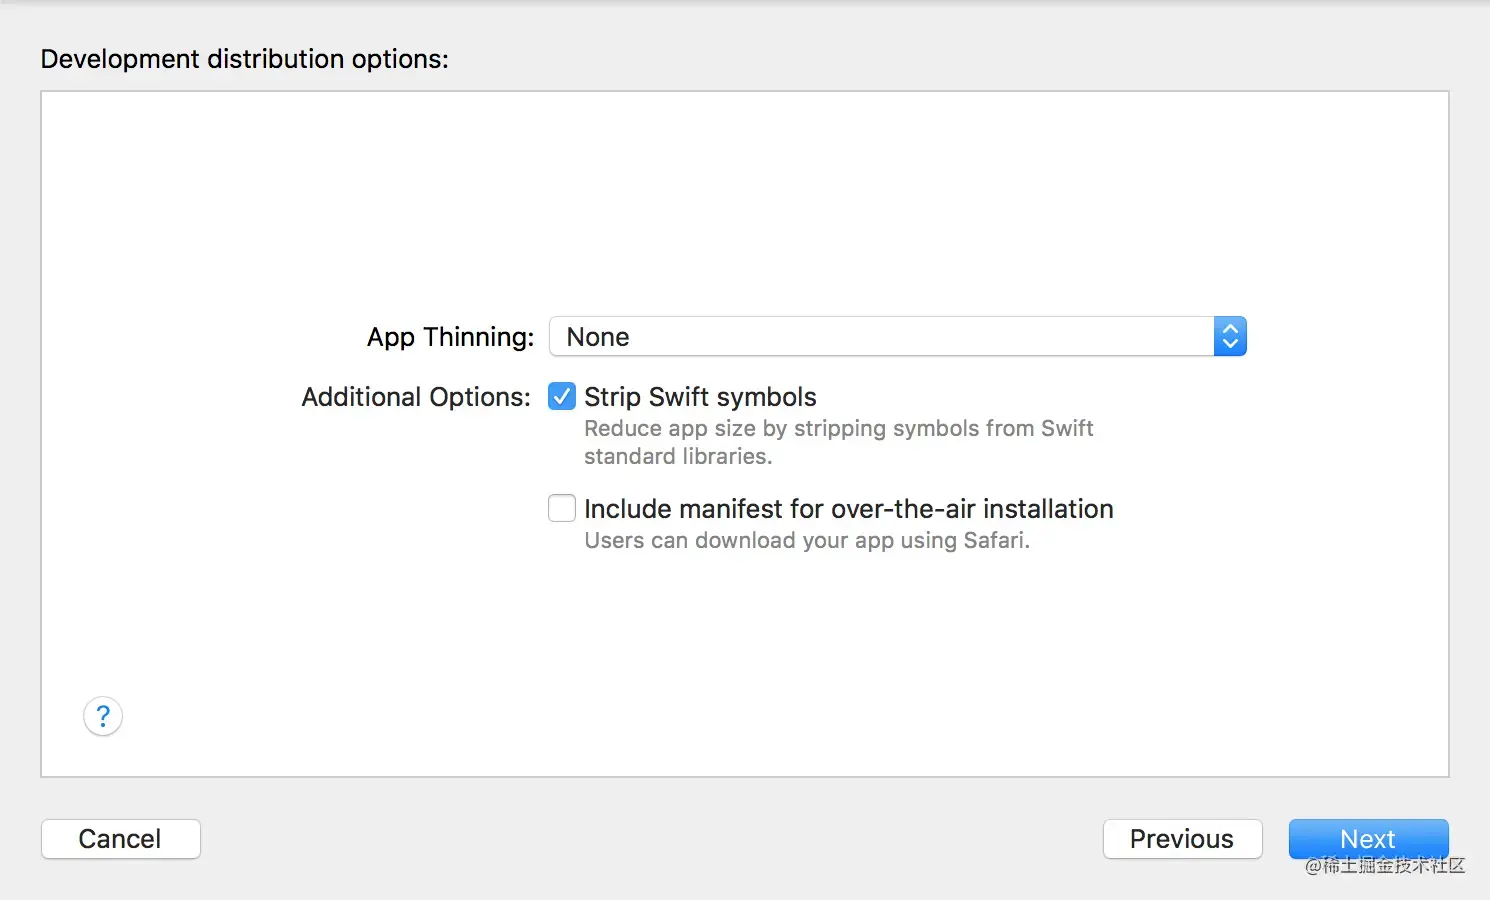
Task: Click the "Reduce app size by stripping symbols" description
Action: coord(838,428)
